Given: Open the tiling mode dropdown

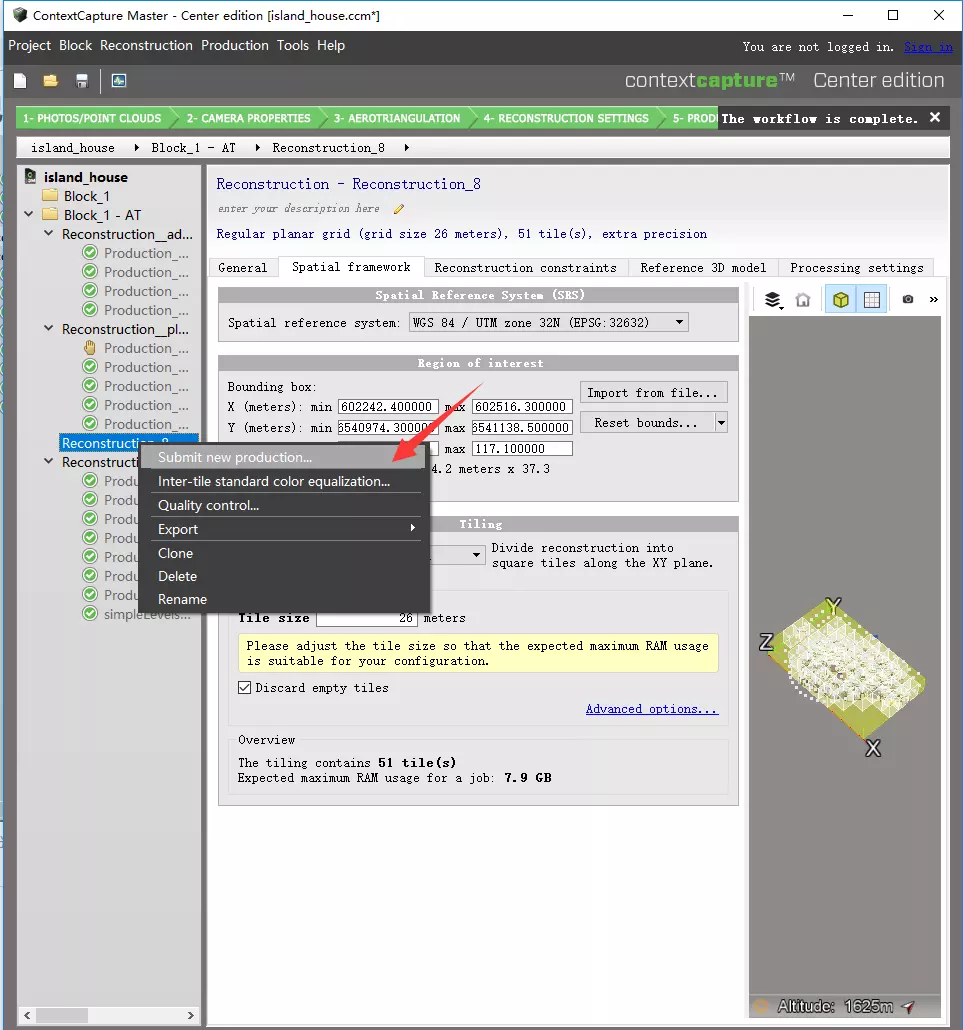Looking at the screenshot, I should 476,555.
